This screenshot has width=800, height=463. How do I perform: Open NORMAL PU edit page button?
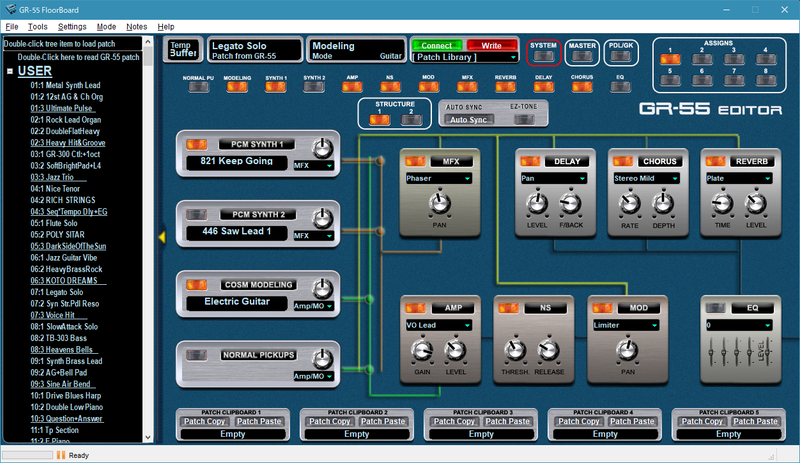pyautogui.click(x=198, y=87)
